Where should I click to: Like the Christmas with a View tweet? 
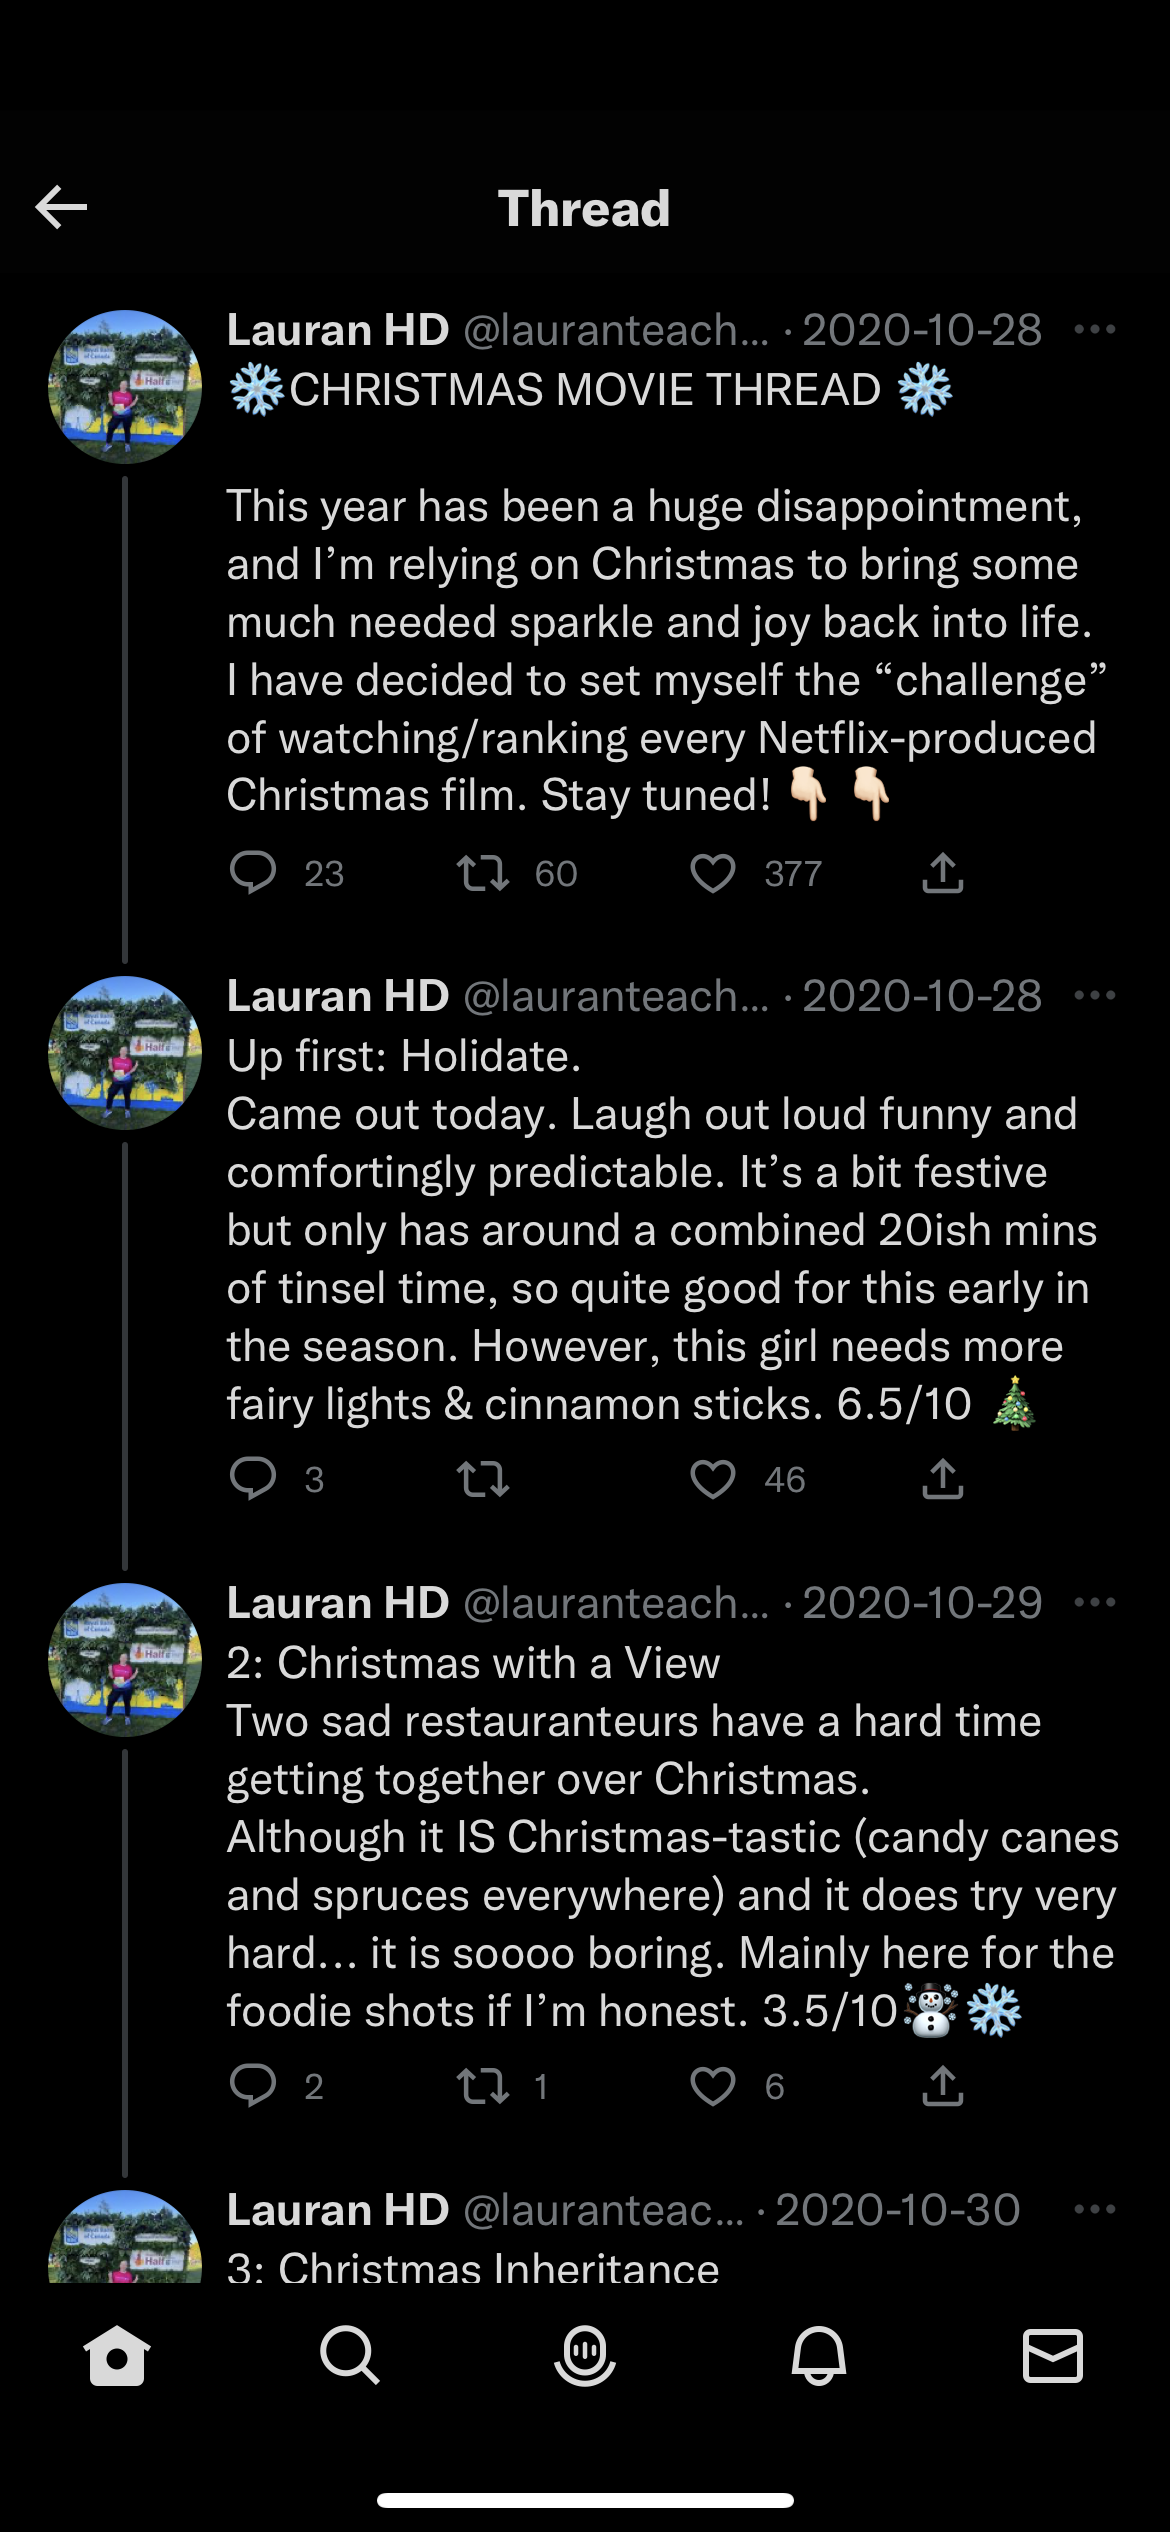(713, 2086)
